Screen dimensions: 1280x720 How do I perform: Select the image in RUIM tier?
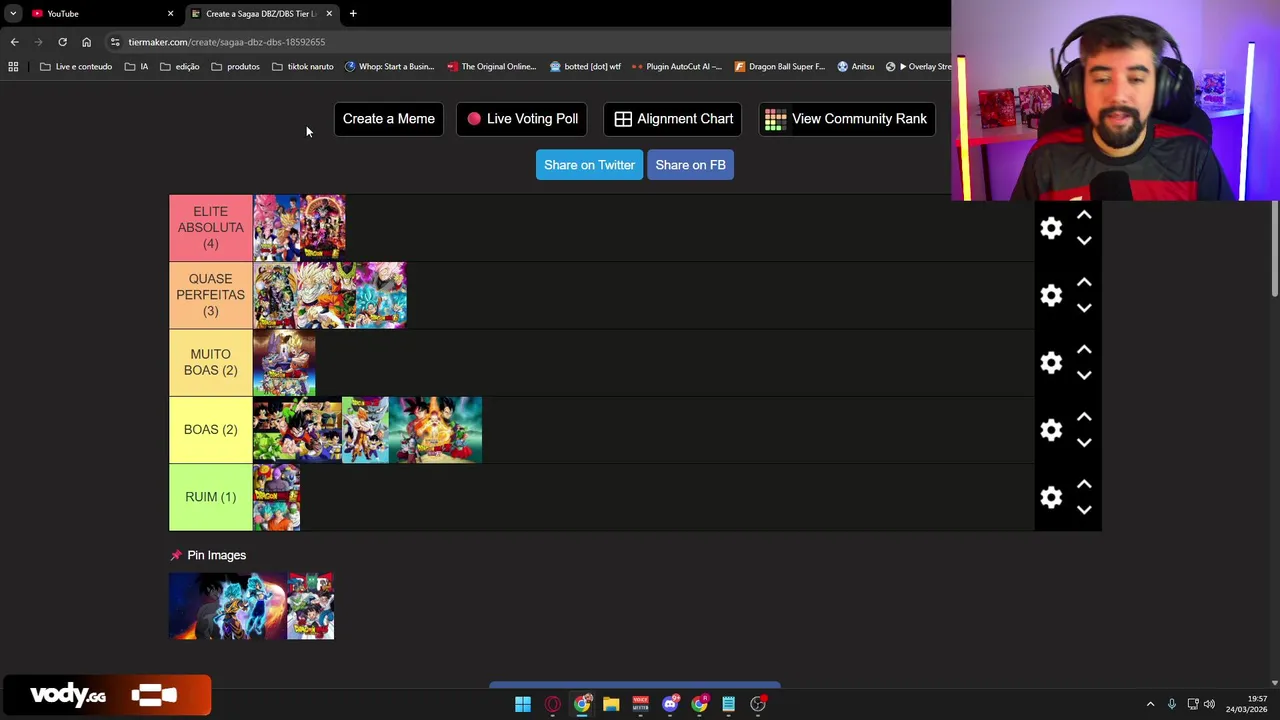pos(277,497)
